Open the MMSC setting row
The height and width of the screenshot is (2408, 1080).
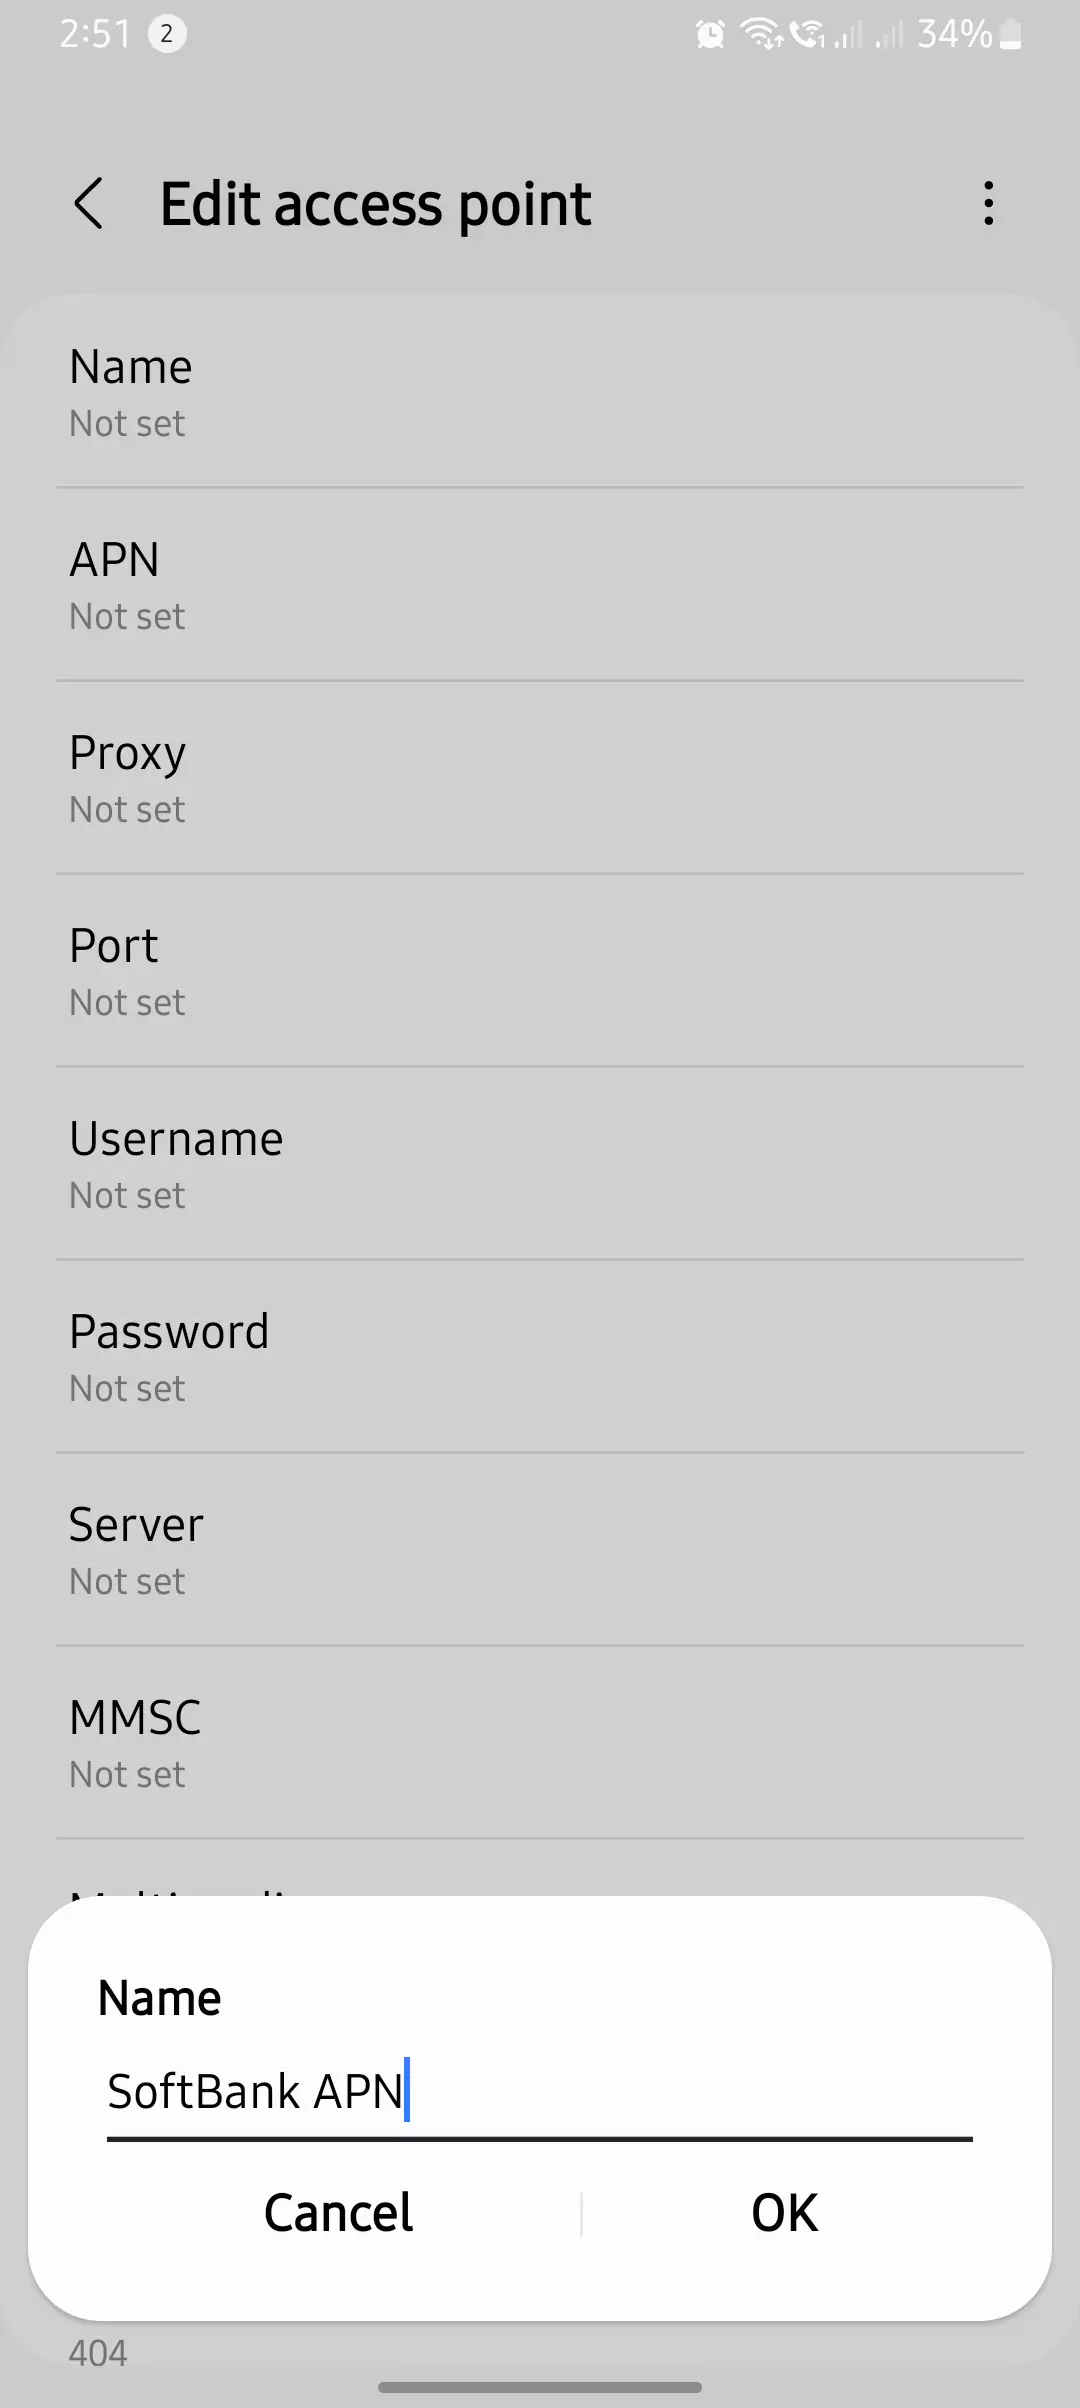[540, 1743]
